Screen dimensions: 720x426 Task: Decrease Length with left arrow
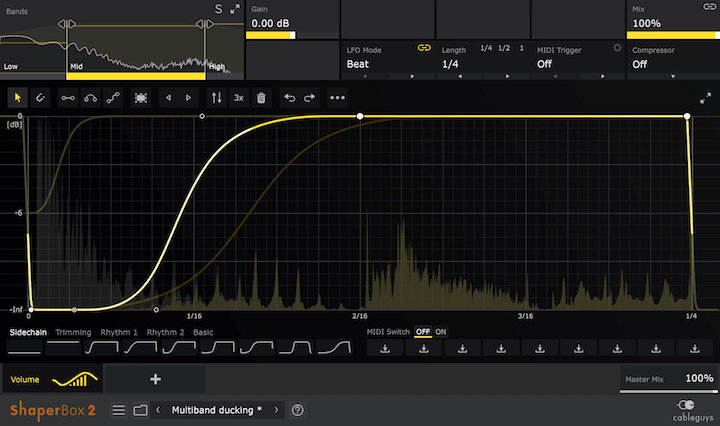coord(460,76)
